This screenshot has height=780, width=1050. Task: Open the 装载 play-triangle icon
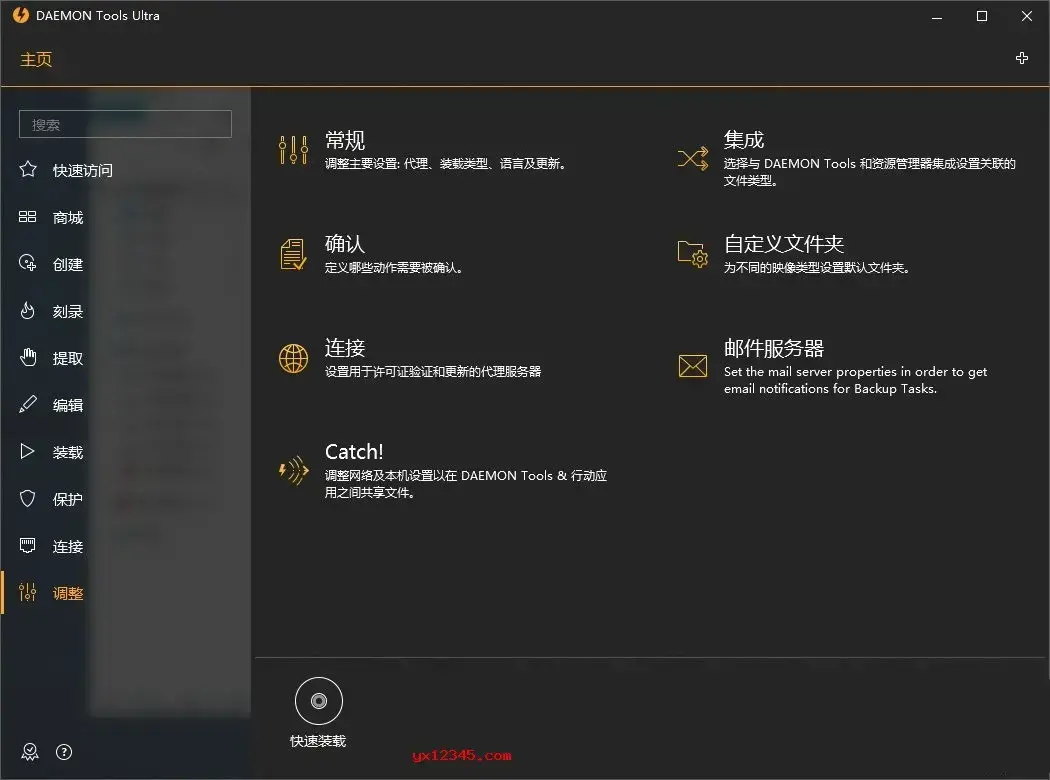tap(27, 451)
